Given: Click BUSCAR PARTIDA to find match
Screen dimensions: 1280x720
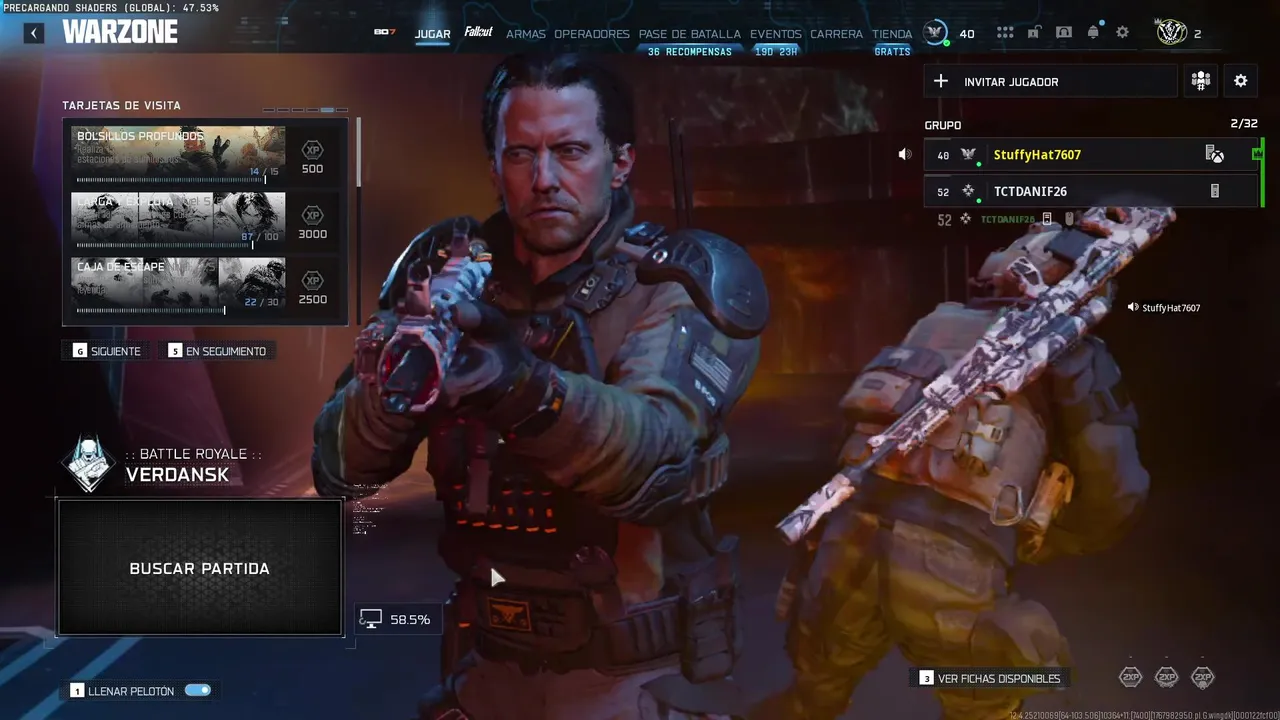Looking at the screenshot, I should [x=200, y=568].
